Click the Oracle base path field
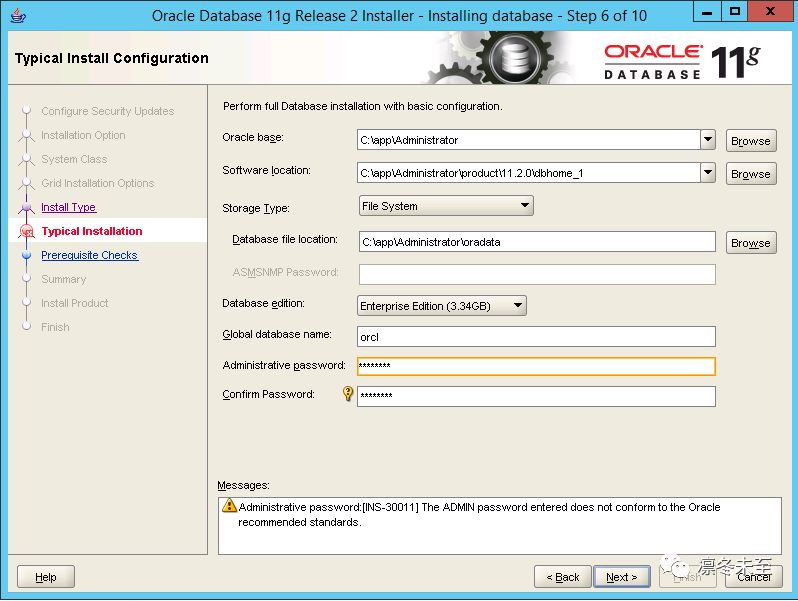 529,140
